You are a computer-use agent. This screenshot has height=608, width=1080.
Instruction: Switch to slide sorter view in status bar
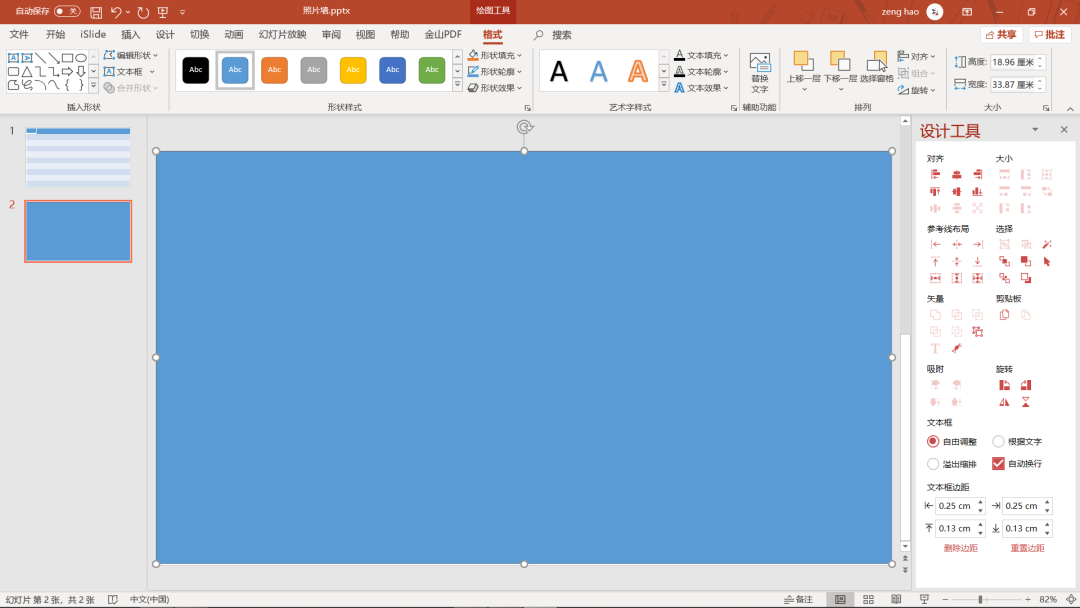click(x=869, y=600)
